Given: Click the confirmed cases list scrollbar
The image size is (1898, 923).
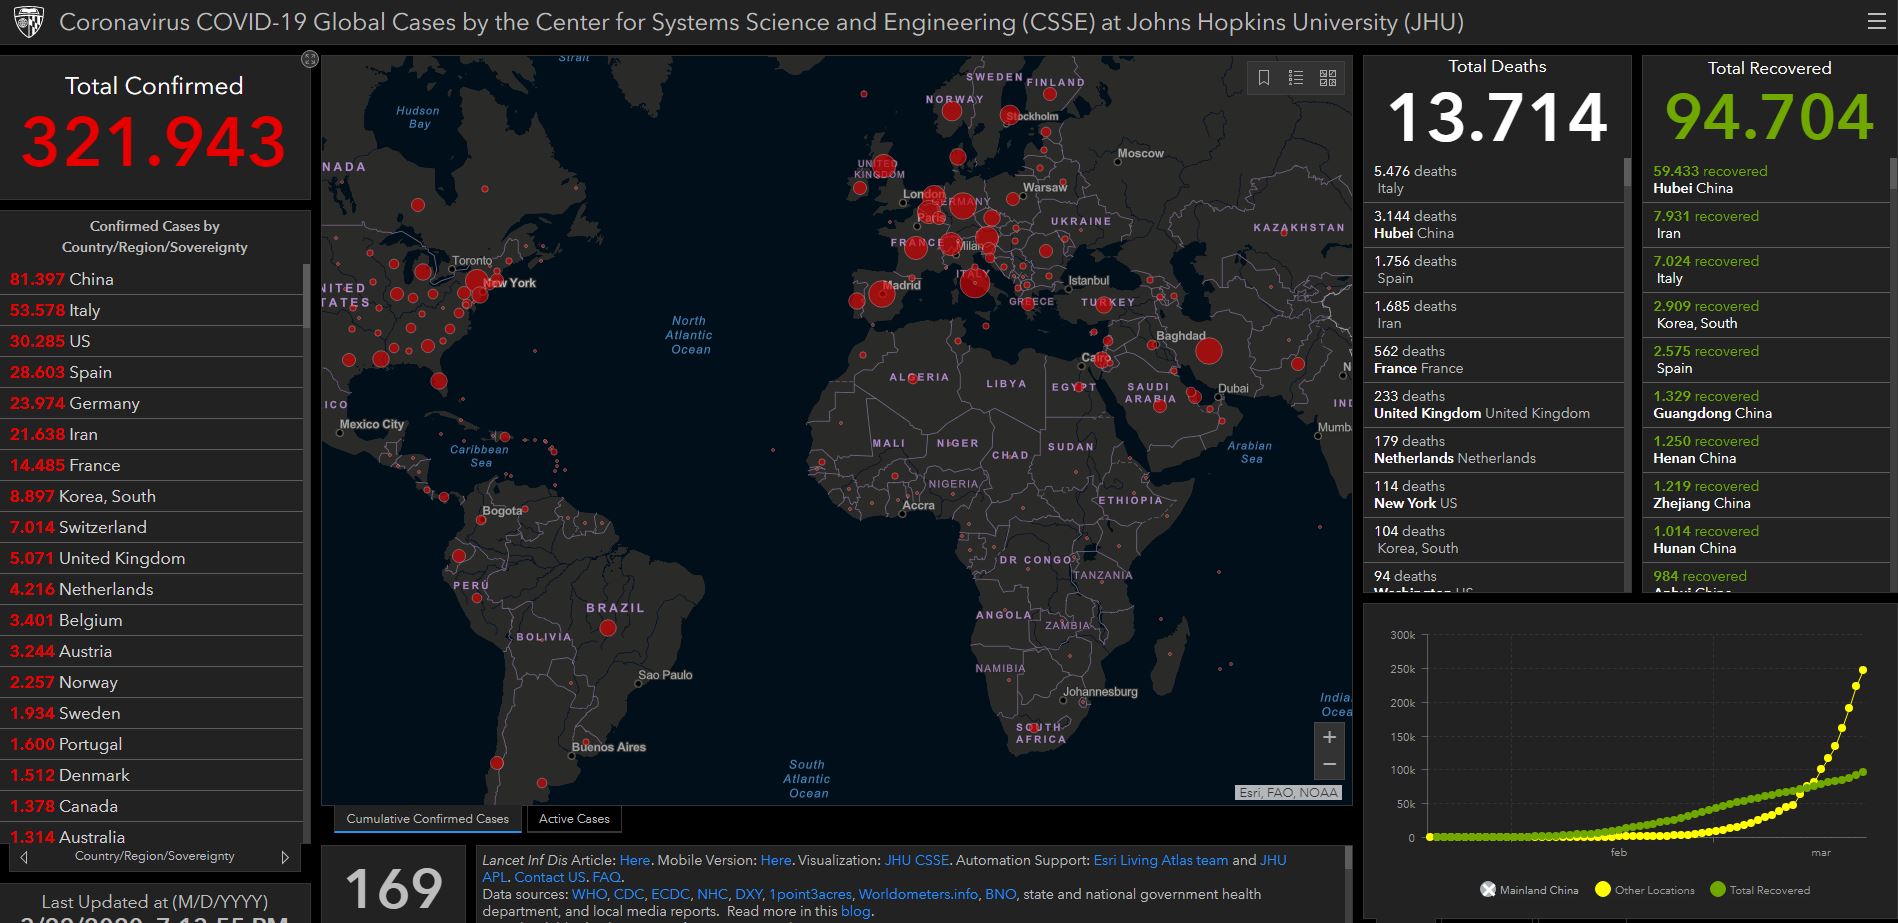Looking at the screenshot, I should click(306, 295).
